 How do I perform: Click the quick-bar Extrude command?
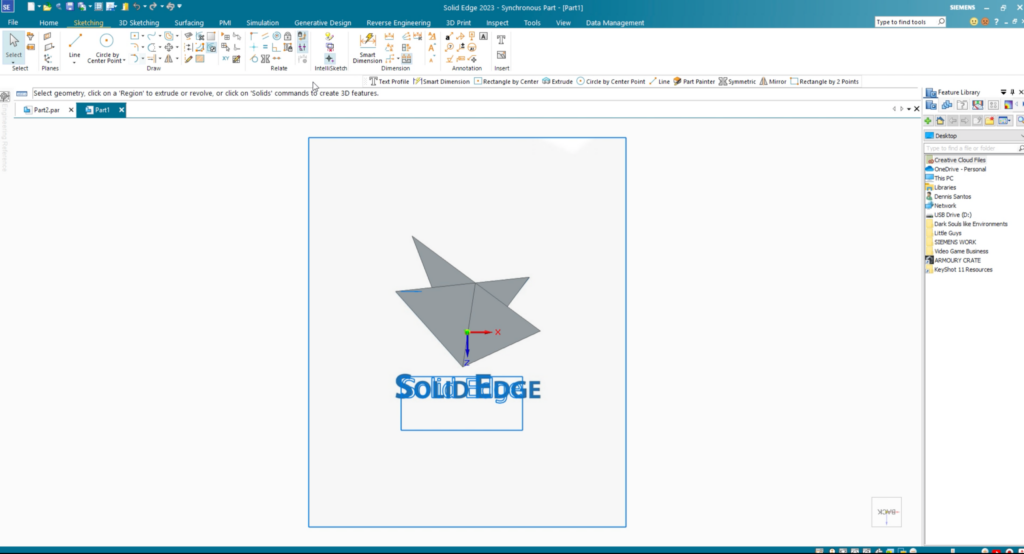(x=557, y=82)
